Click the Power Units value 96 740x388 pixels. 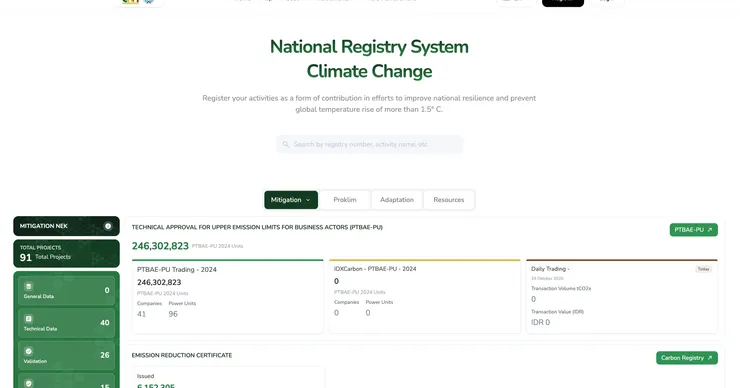(x=173, y=314)
